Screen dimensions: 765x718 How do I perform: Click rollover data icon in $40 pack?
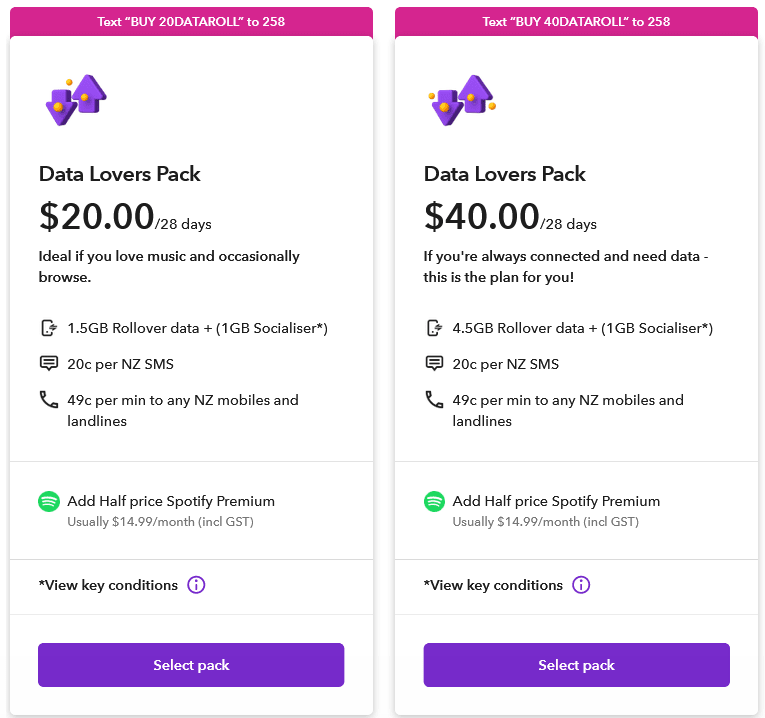434,328
